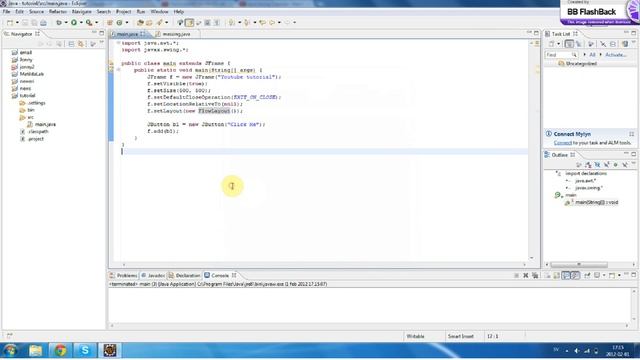This screenshot has width=640, height=360.
Task: Click the Print toolbar icon
Action: click(43, 22)
